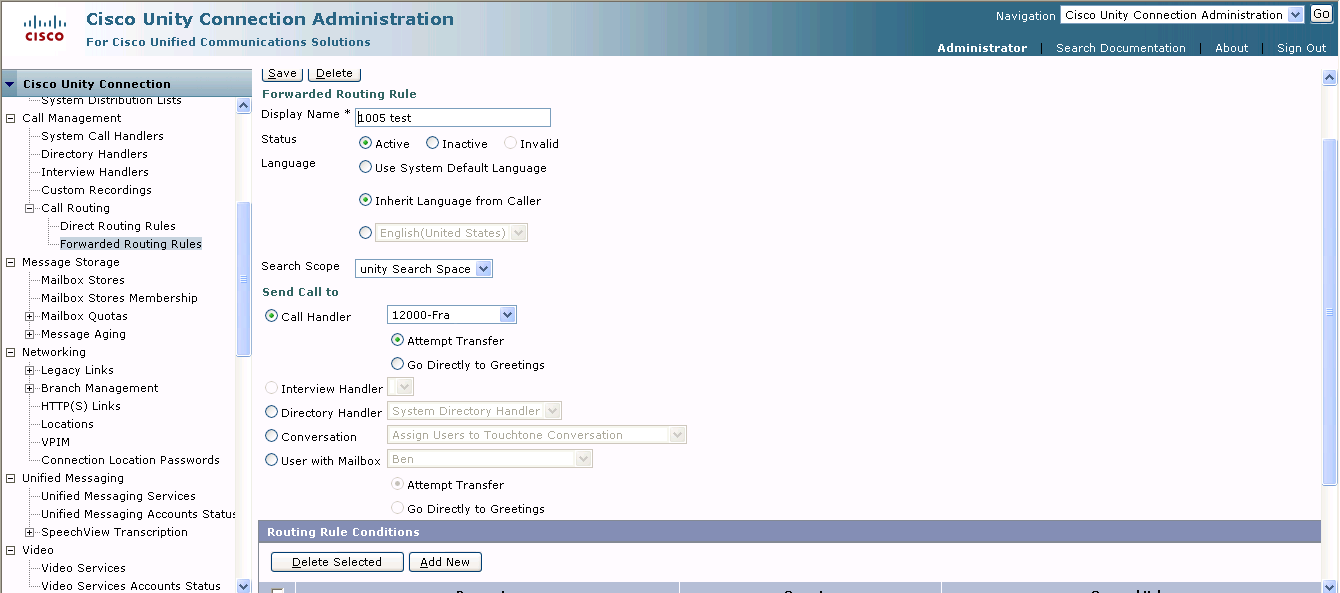Click the Go navigation button

coord(1321,15)
